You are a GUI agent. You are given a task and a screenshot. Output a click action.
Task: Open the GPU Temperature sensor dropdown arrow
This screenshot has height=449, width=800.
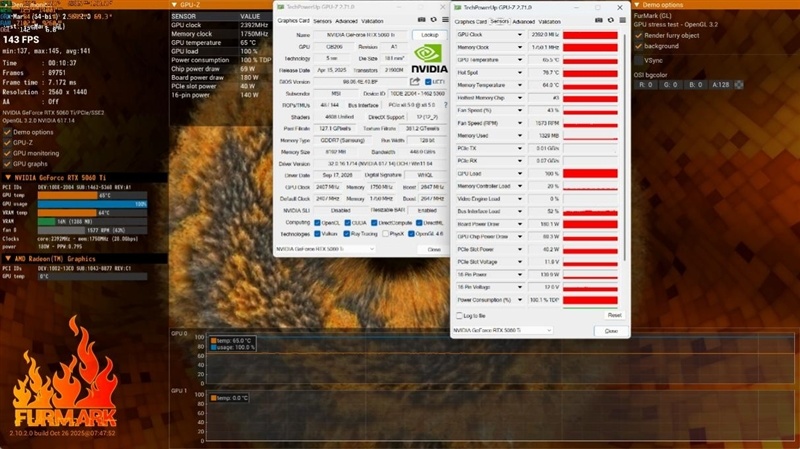coord(519,60)
